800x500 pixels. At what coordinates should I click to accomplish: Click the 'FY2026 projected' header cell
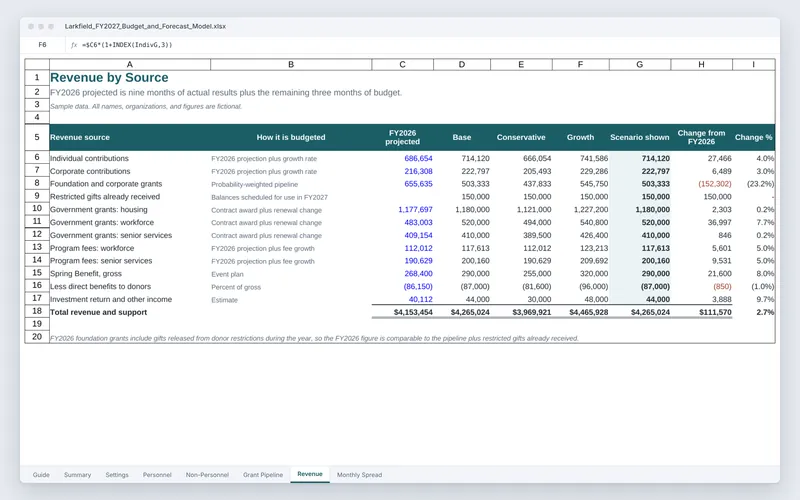click(x=403, y=137)
